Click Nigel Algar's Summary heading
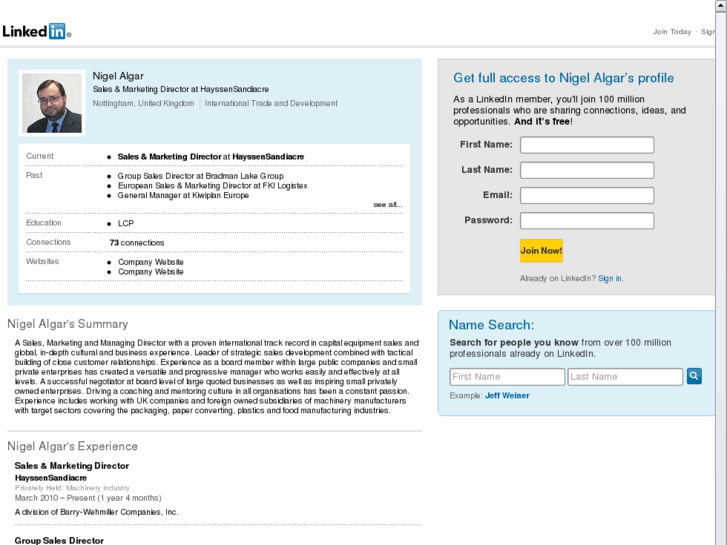 pyautogui.click(x=68, y=324)
